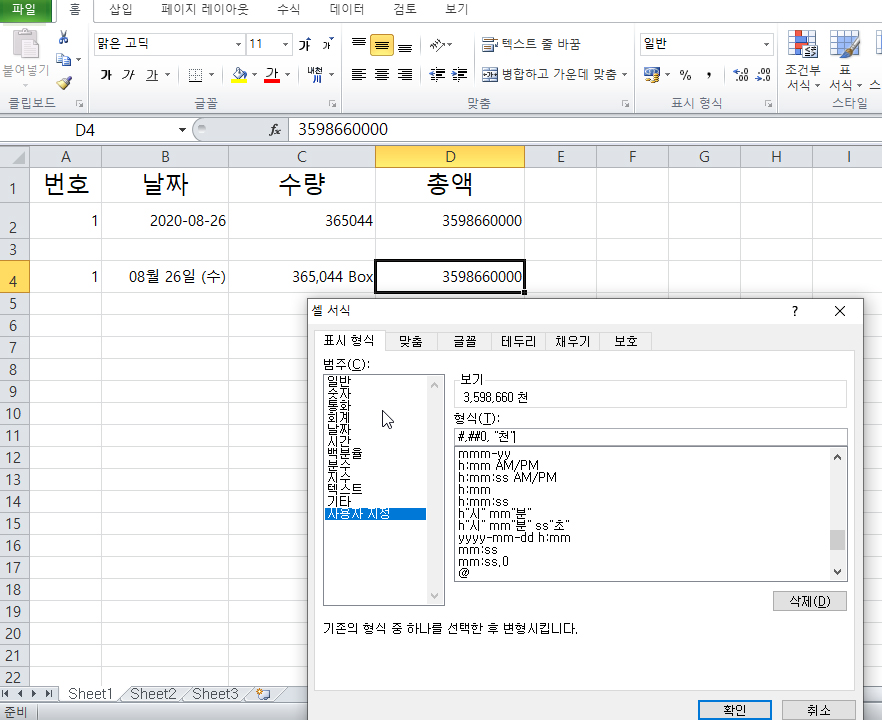Screen dimensions: 882x720
Task: Open the font name dropdown (맑은 고딕)
Action: pos(238,44)
